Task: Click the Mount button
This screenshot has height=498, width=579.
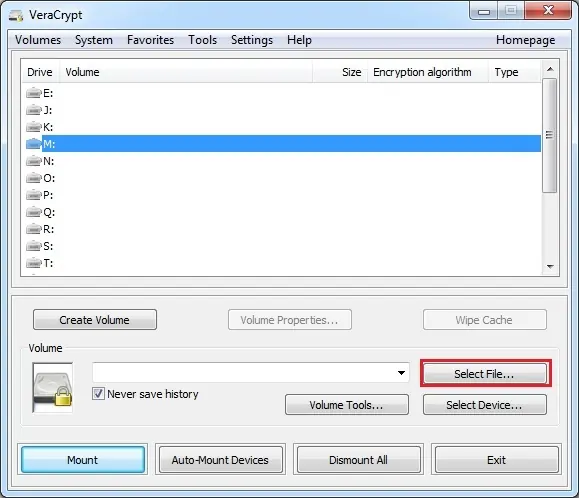Action: (83, 460)
